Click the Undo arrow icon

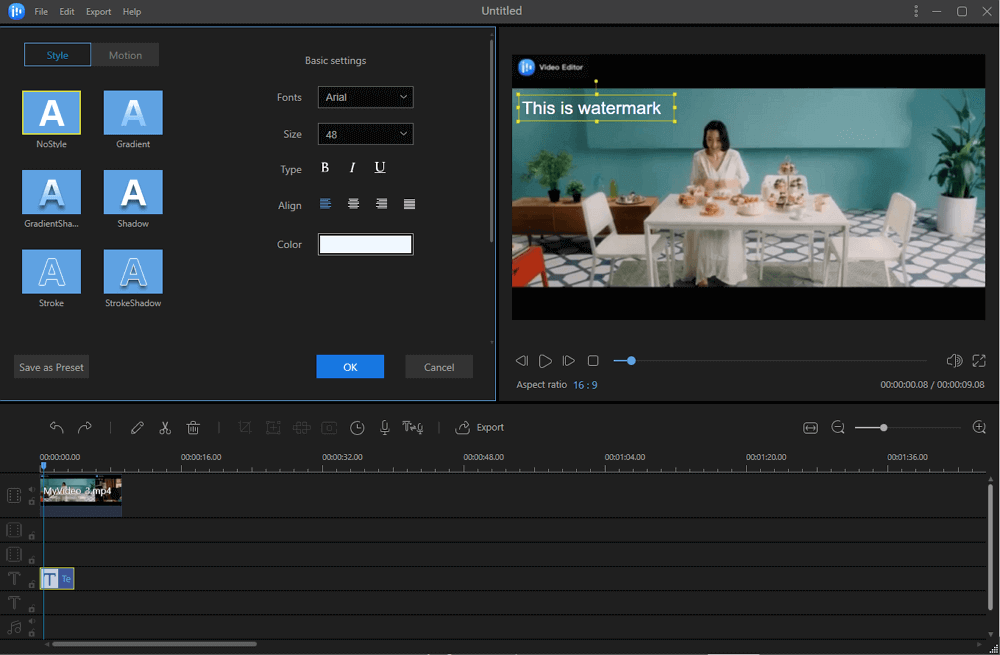[x=57, y=427]
